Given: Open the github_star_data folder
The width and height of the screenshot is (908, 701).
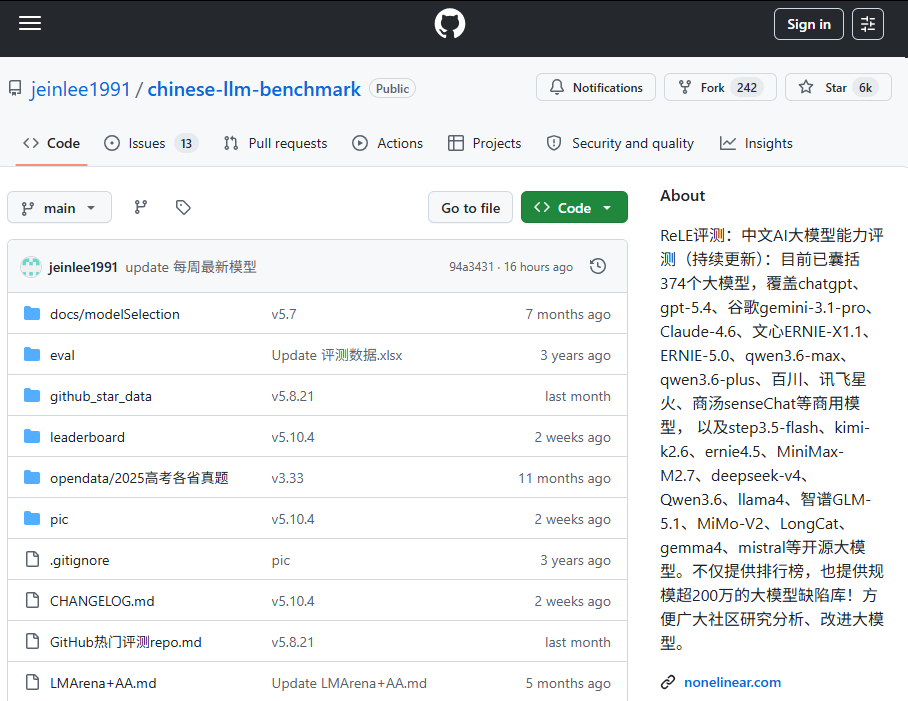Looking at the screenshot, I should (x=101, y=396).
